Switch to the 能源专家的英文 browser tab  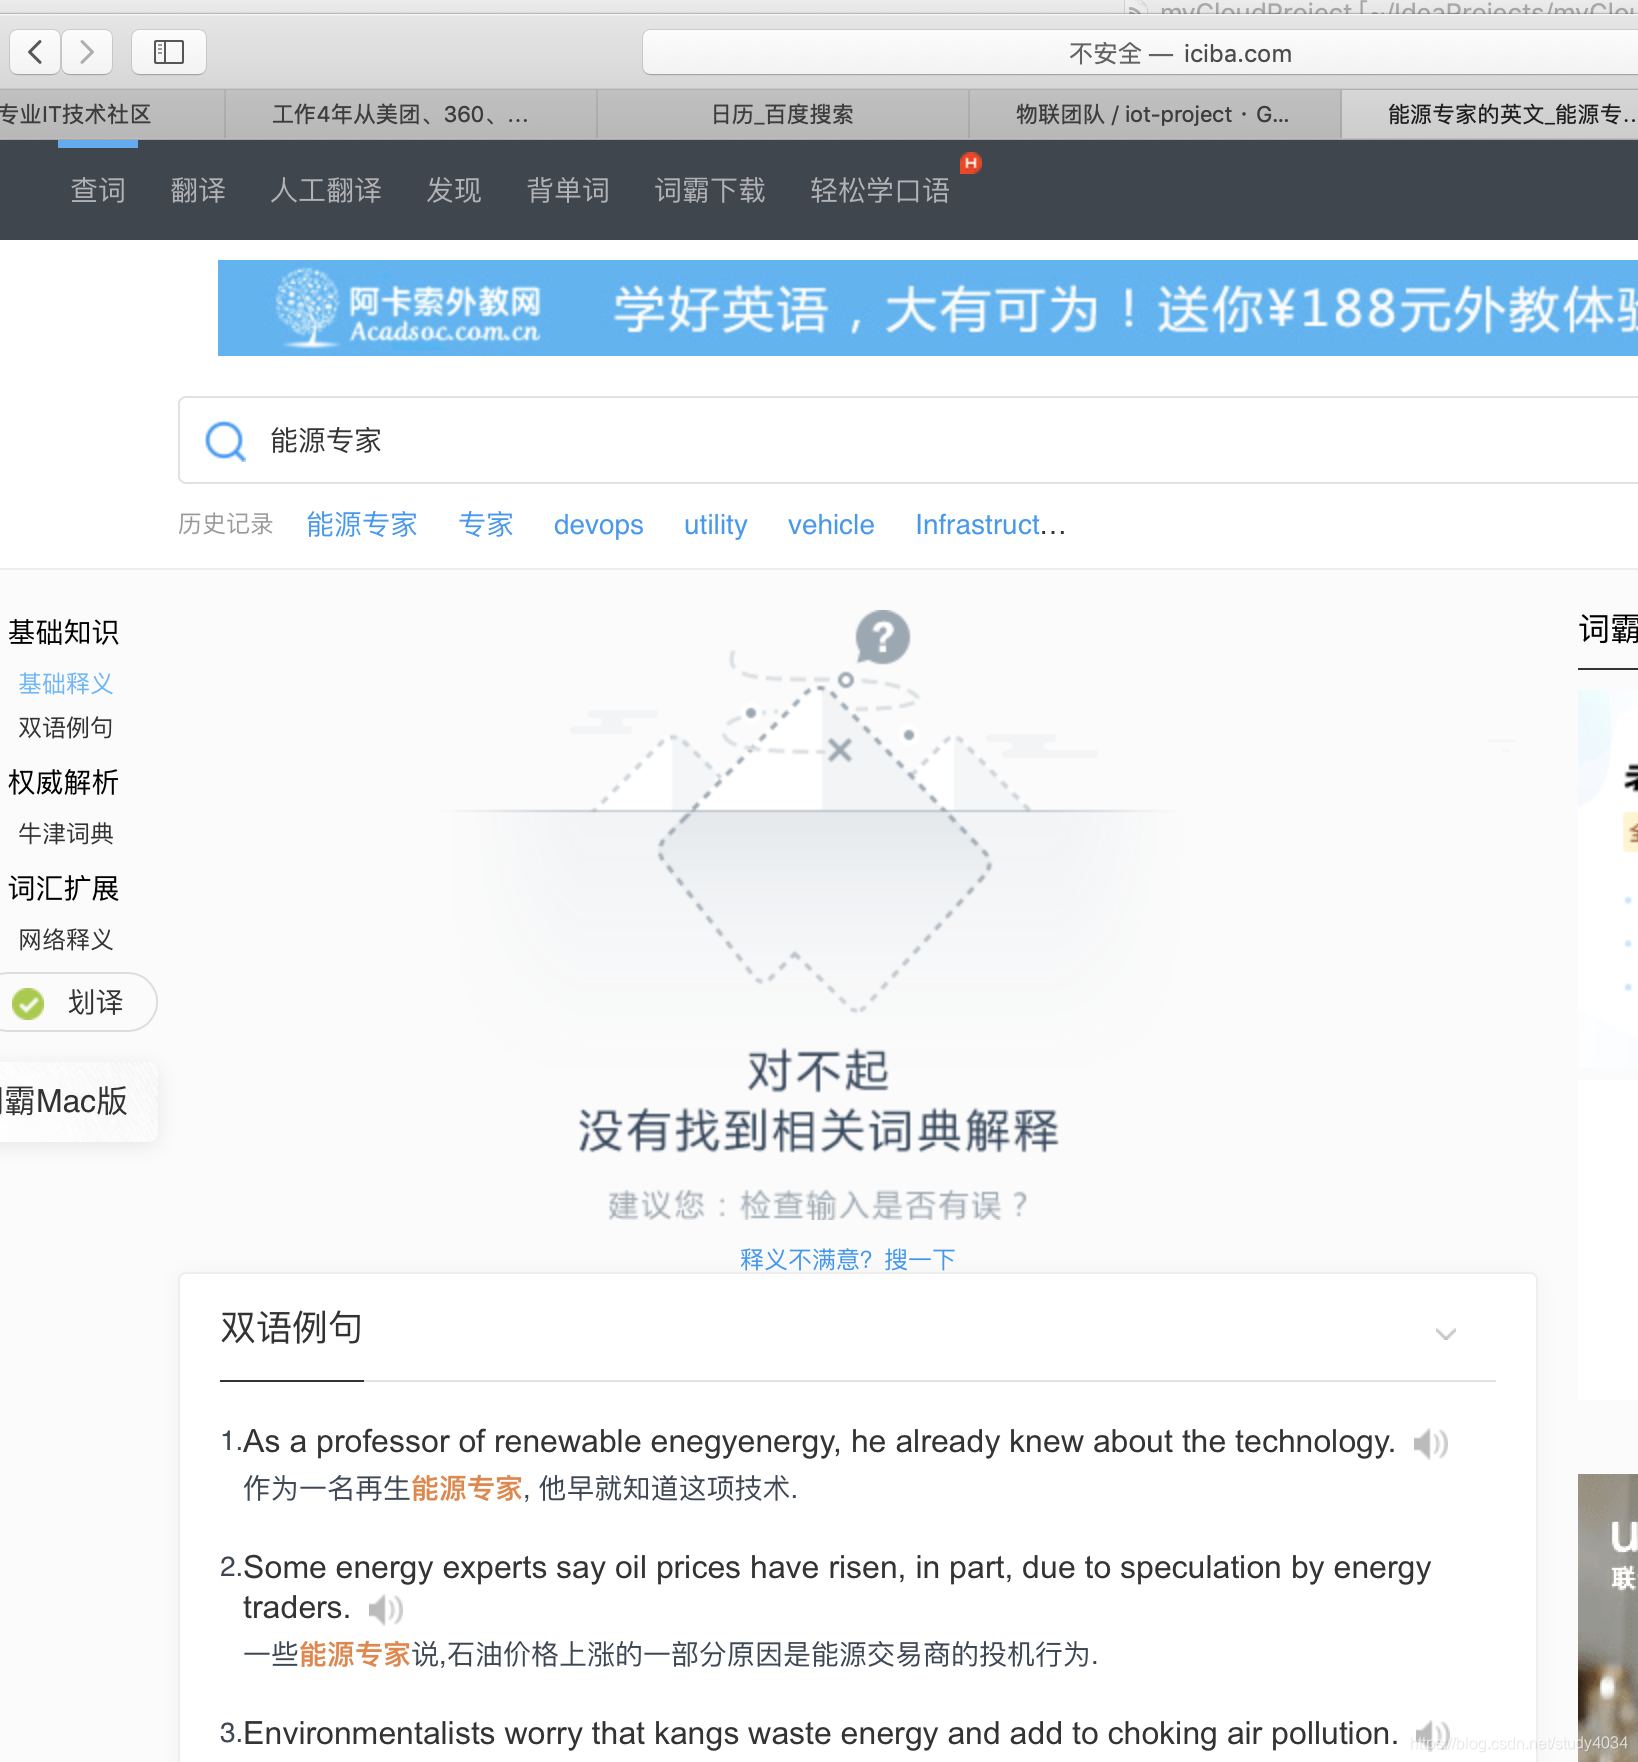pyautogui.click(x=1490, y=114)
